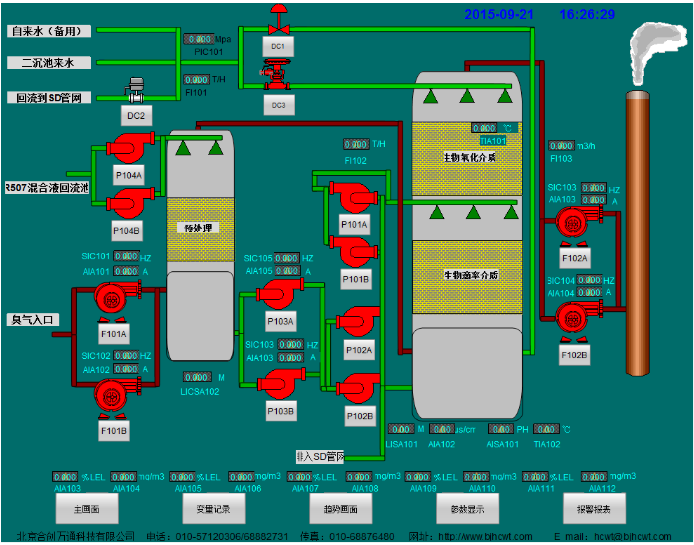Select the P101A red pump symbol
This screenshot has width=694, height=545.
click(353, 197)
